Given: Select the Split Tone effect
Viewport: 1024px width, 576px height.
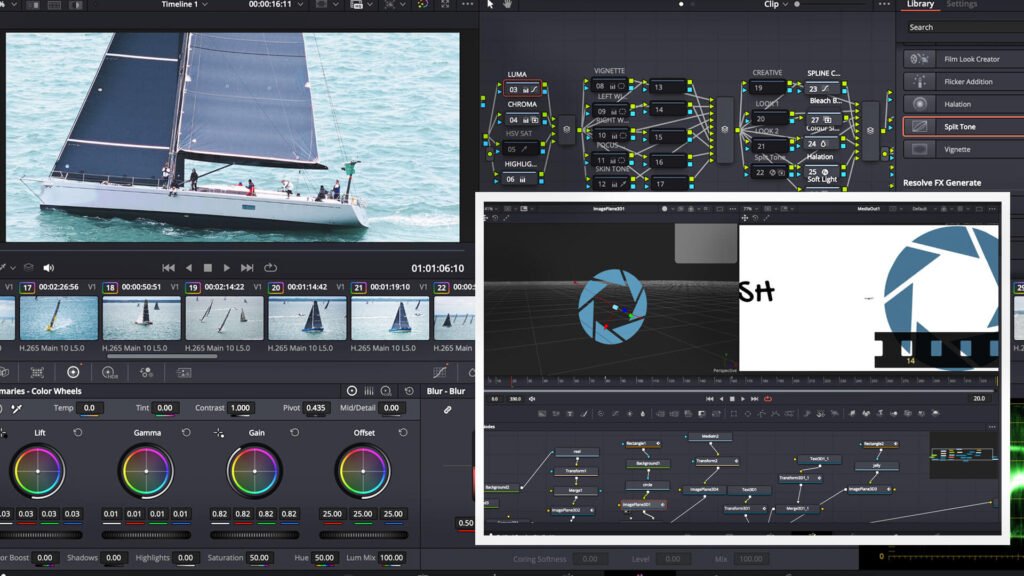Looking at the screenshot, I should point(964,127).
